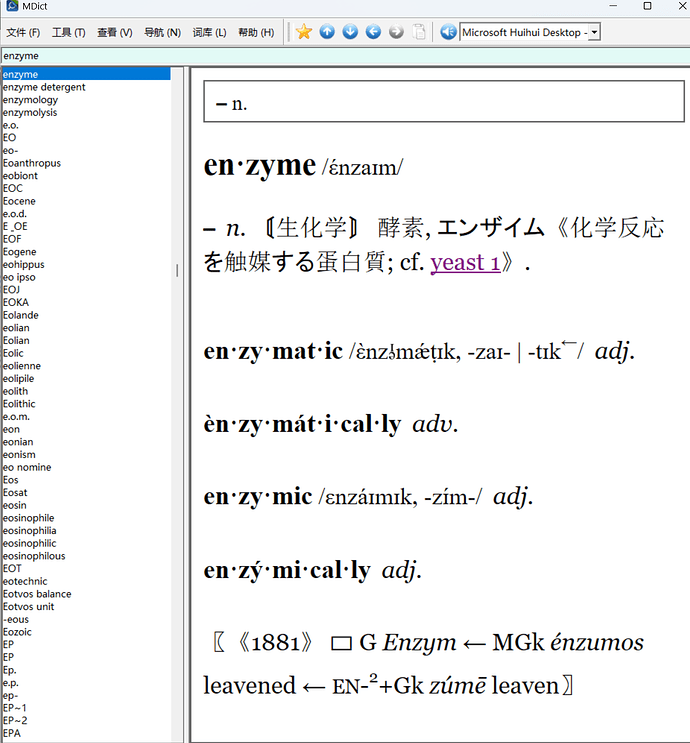Select the Eos entry
Viewport: 690px width, 743px height.
click(10, 480)
